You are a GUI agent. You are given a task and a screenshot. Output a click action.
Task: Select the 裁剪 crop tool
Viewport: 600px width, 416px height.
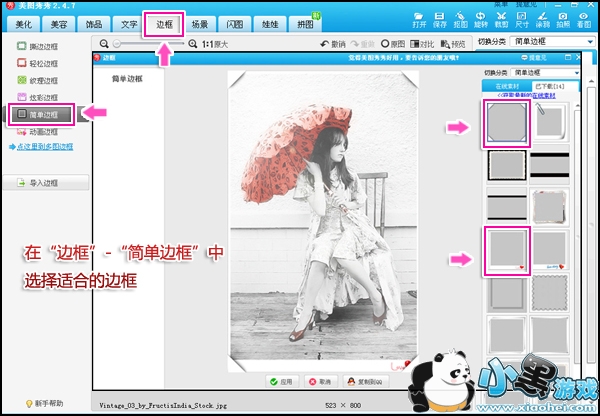[501, 16]
